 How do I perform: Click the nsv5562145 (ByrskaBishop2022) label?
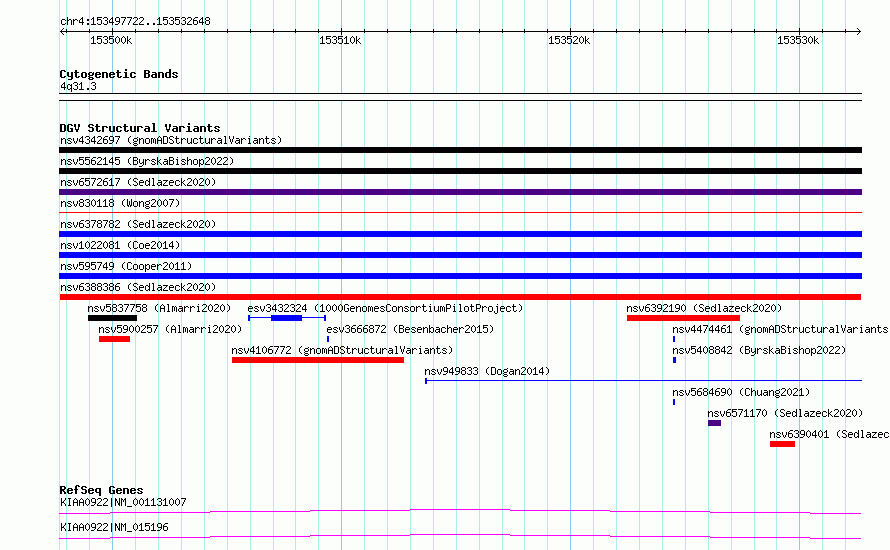coord(147,161)
